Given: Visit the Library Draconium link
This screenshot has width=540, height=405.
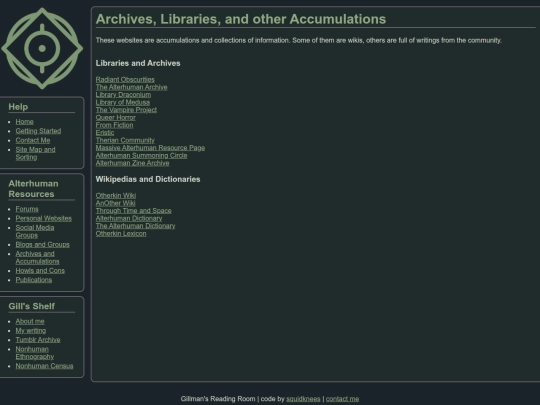Looking at the screenshot, I should pos(123,95).
